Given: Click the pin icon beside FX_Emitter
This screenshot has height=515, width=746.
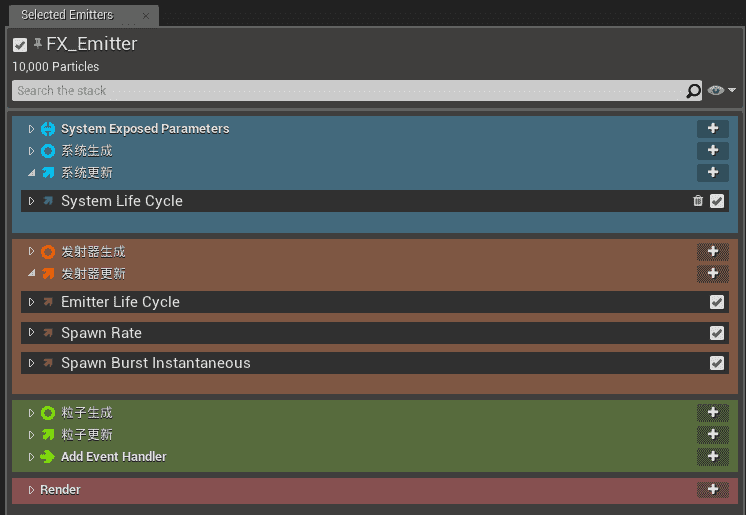Looking at the screenshot, I should coord(38,44).
